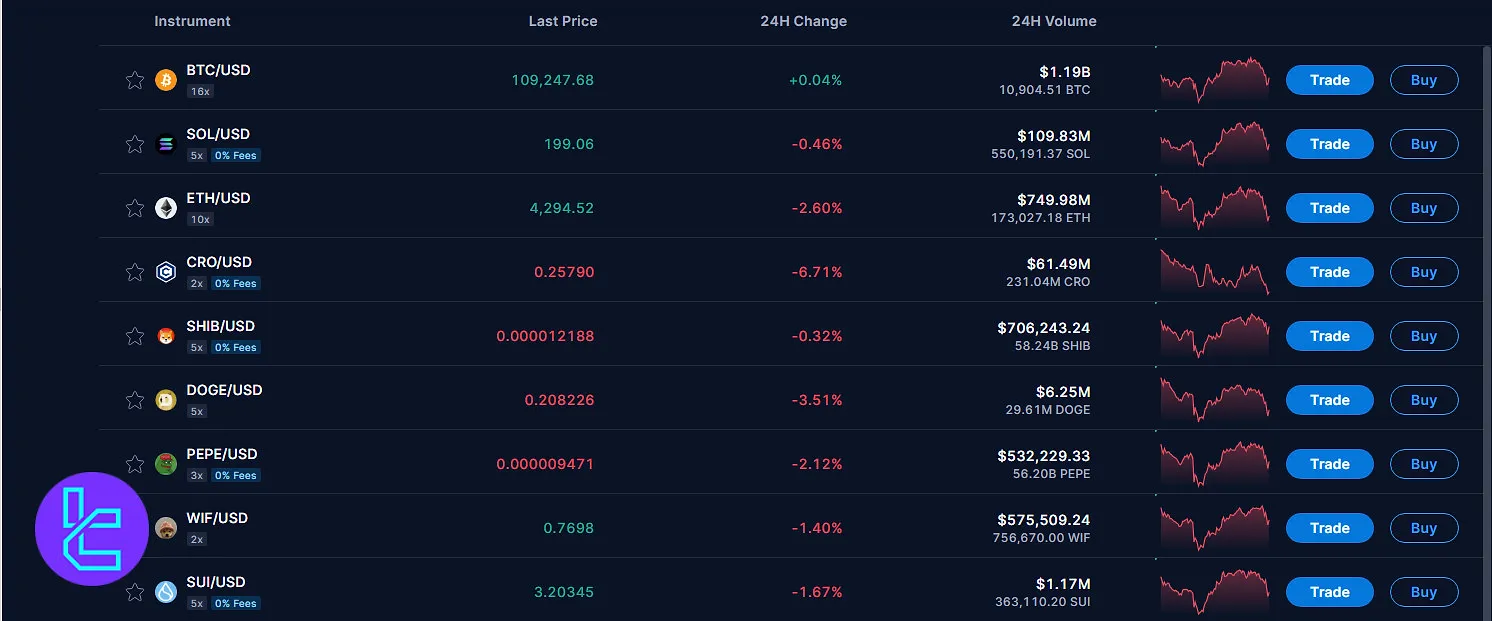Screen dimensions: 1492x621
Task: Favorite SHIB/USD with its star icon
Action: [x=135, y=336]
